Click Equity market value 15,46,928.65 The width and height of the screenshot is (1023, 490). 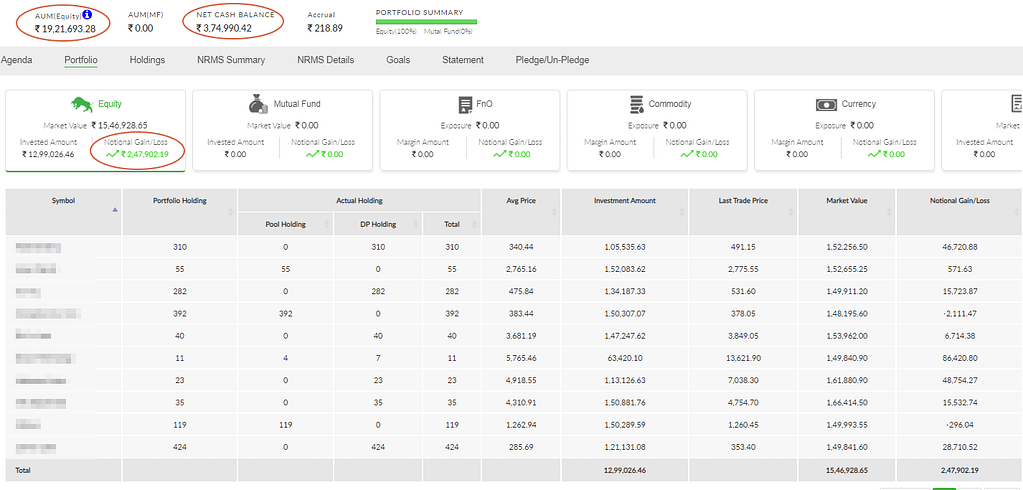coord(119,125)
